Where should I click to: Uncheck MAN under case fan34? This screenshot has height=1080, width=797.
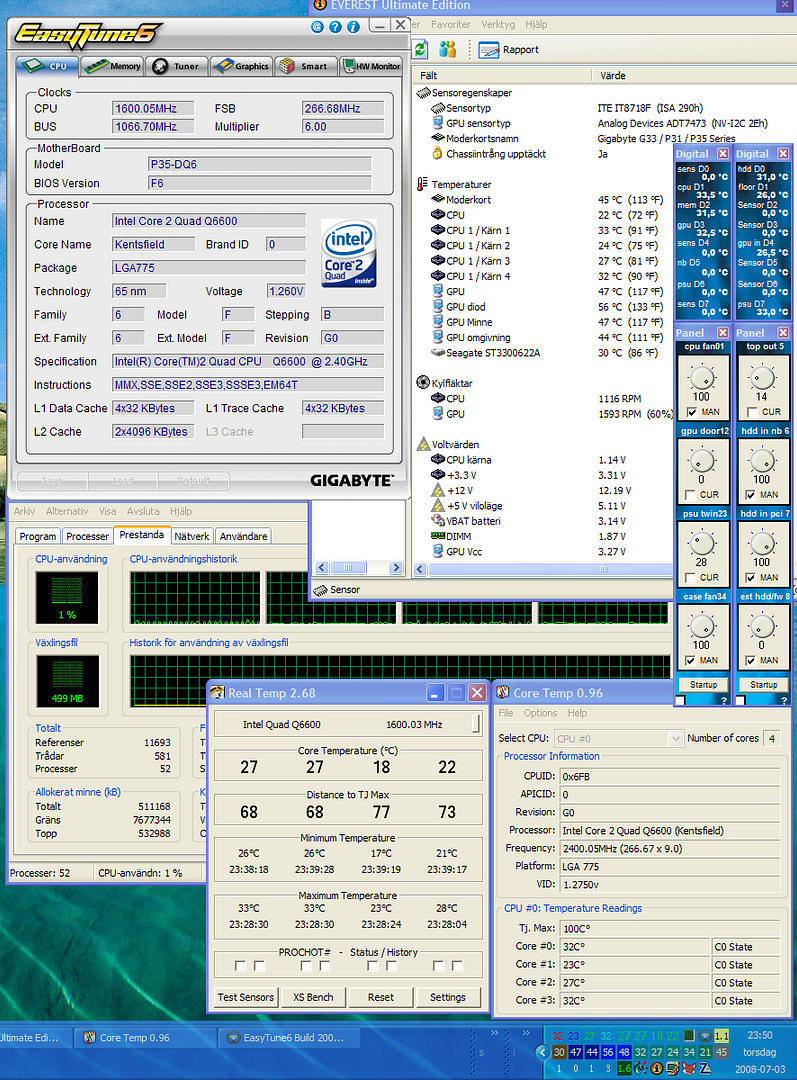point(690,660)
